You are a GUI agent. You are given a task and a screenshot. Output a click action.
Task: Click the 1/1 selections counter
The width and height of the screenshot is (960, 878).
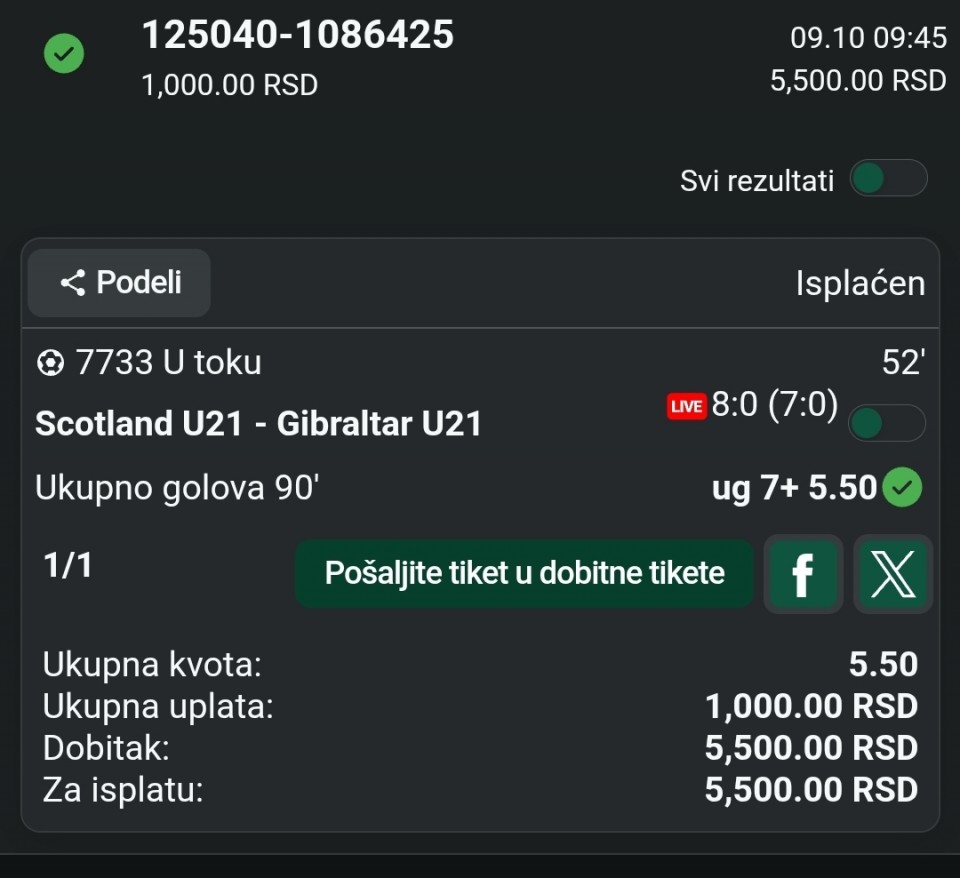68,566
